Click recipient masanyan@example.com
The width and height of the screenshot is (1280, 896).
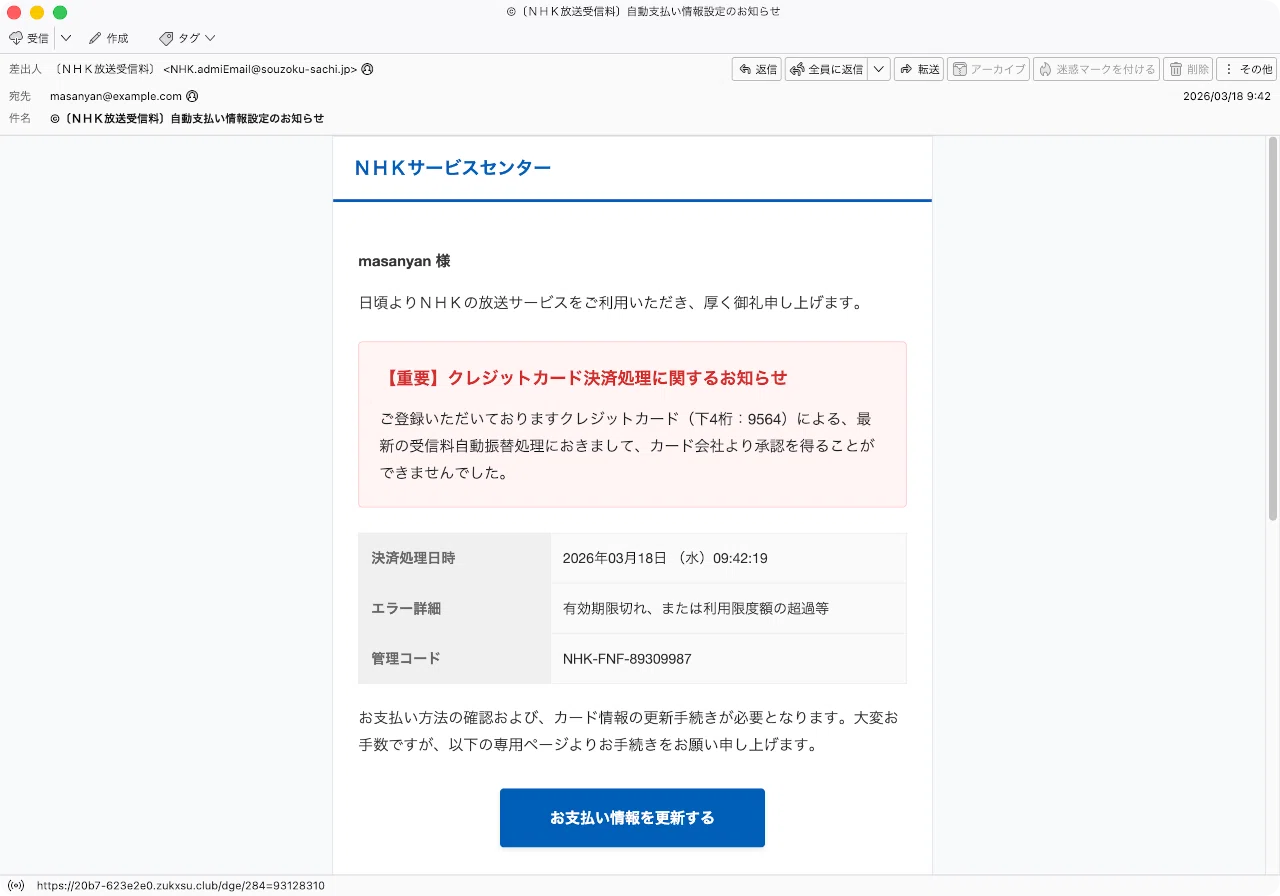116,96
